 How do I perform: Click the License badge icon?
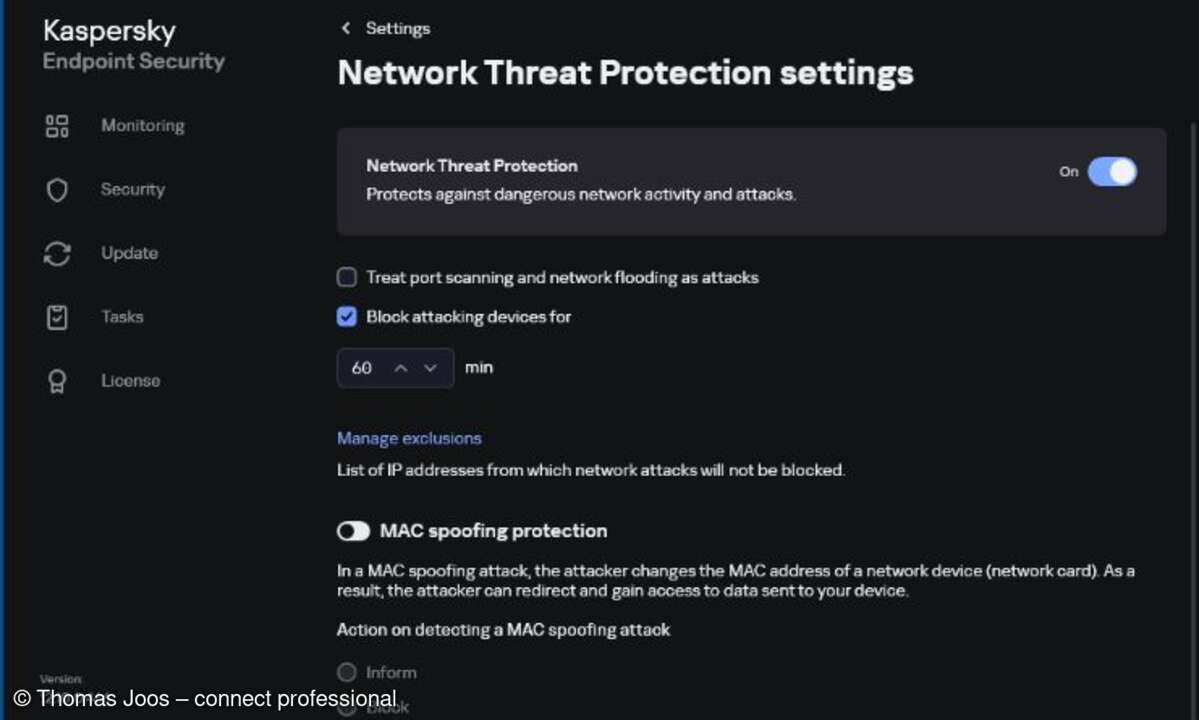(x=57, y=380)
